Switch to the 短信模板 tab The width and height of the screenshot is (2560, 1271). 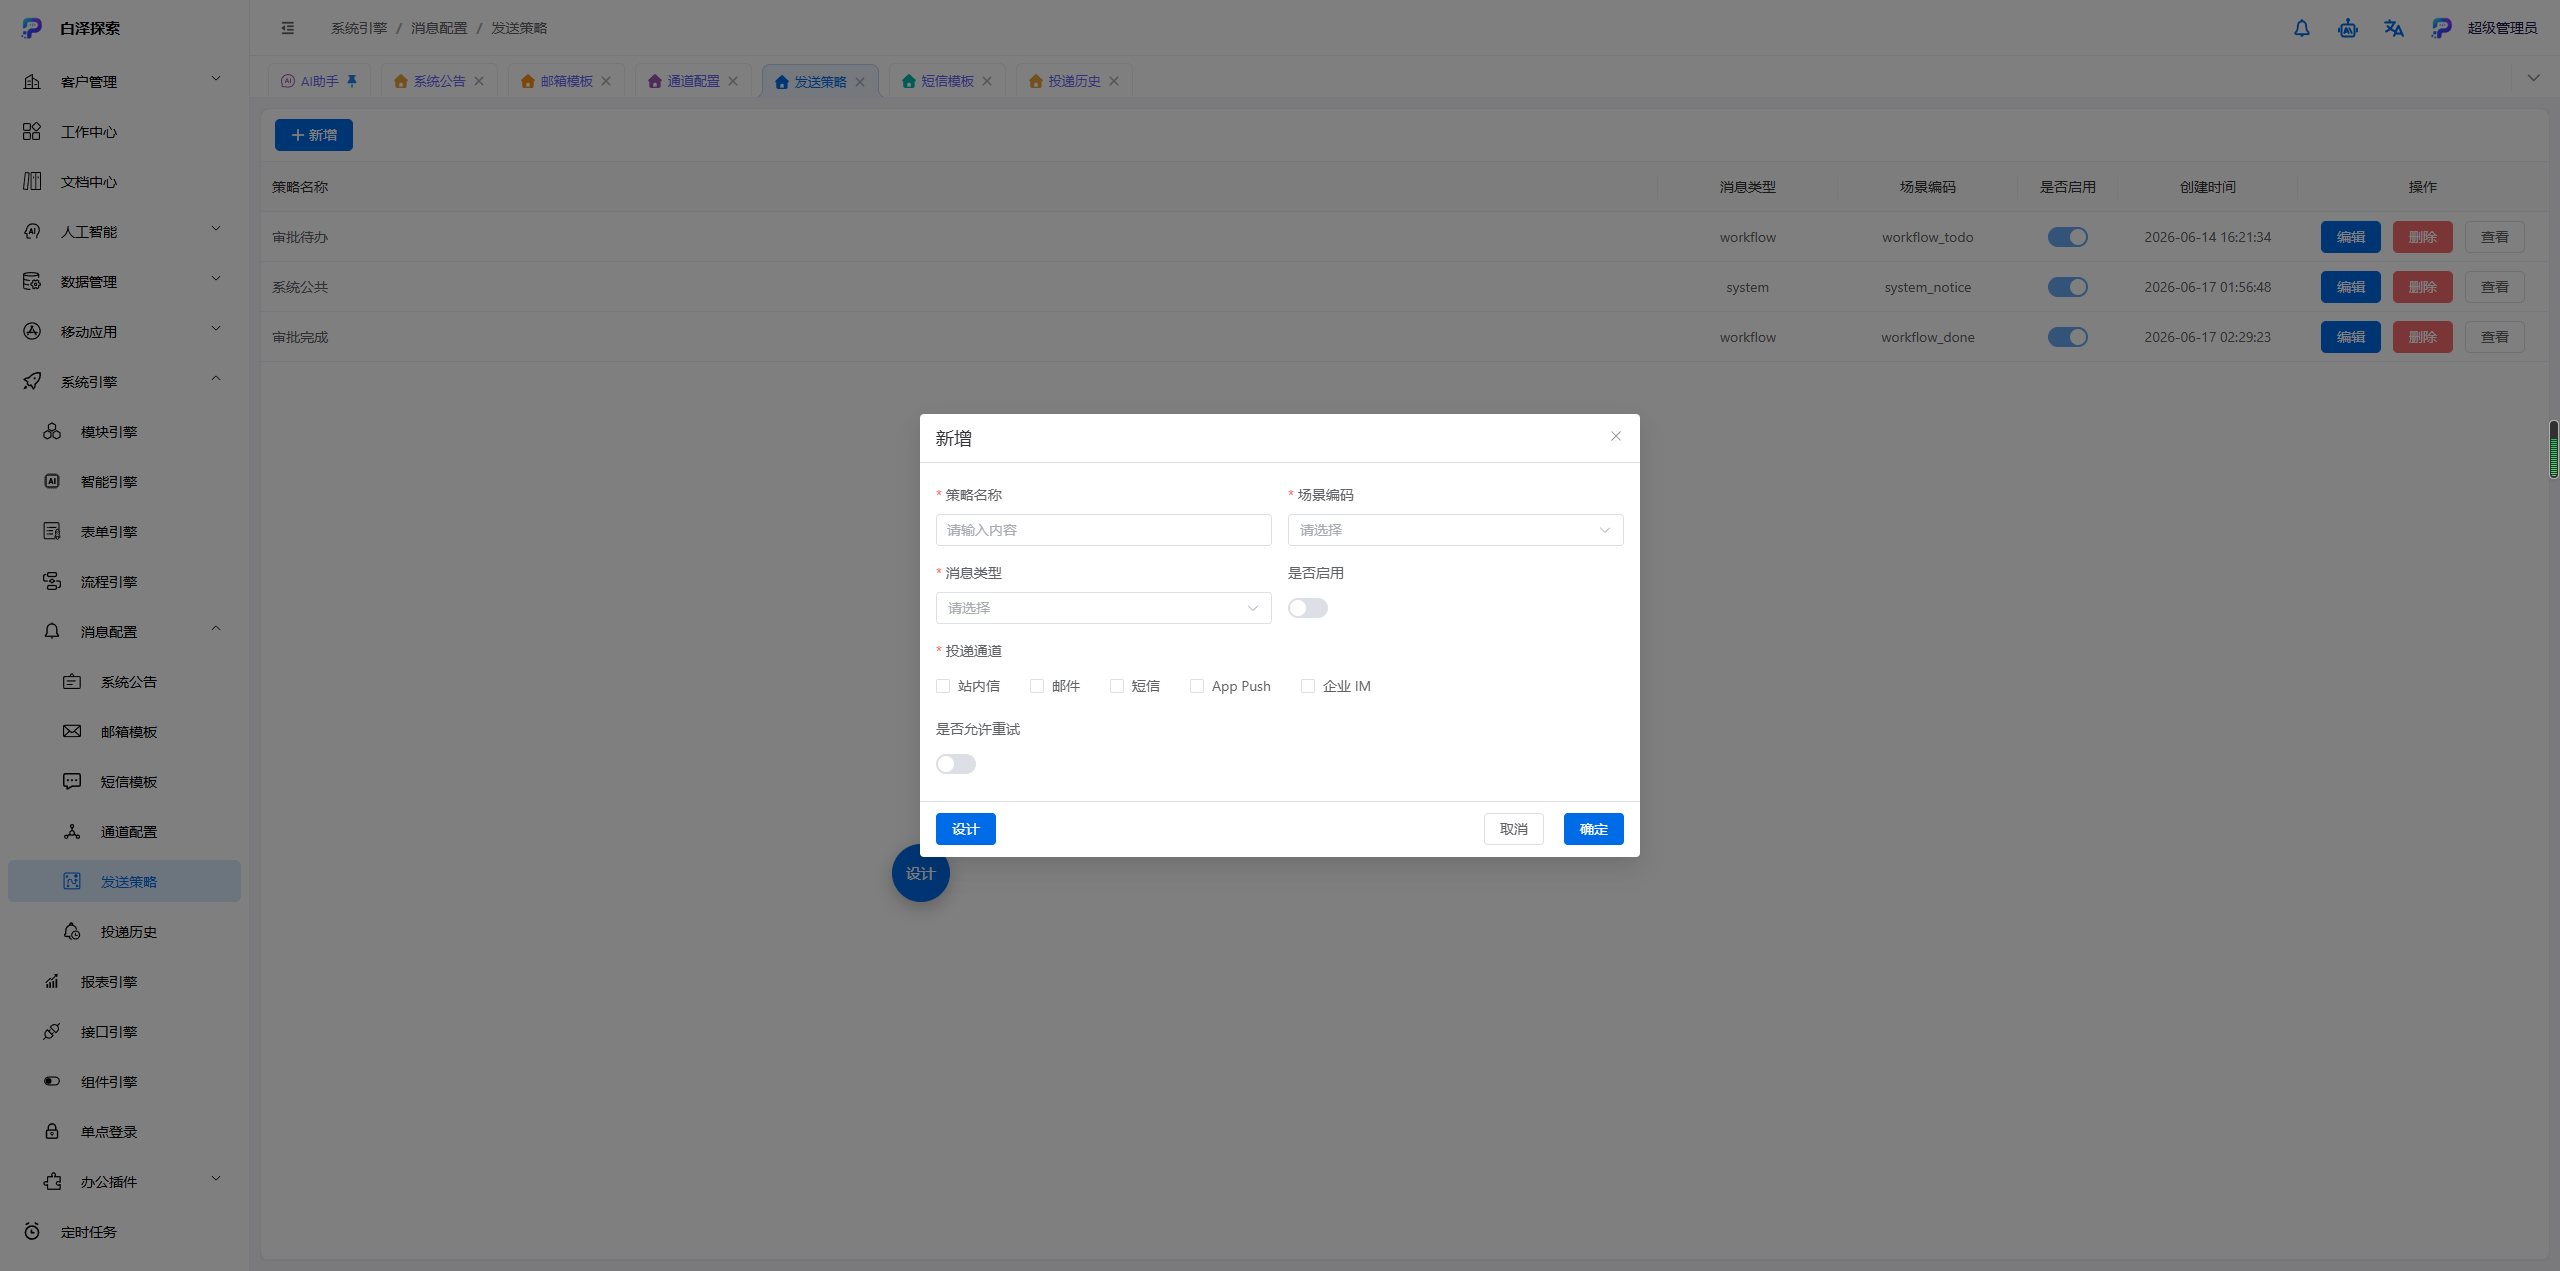947,81
